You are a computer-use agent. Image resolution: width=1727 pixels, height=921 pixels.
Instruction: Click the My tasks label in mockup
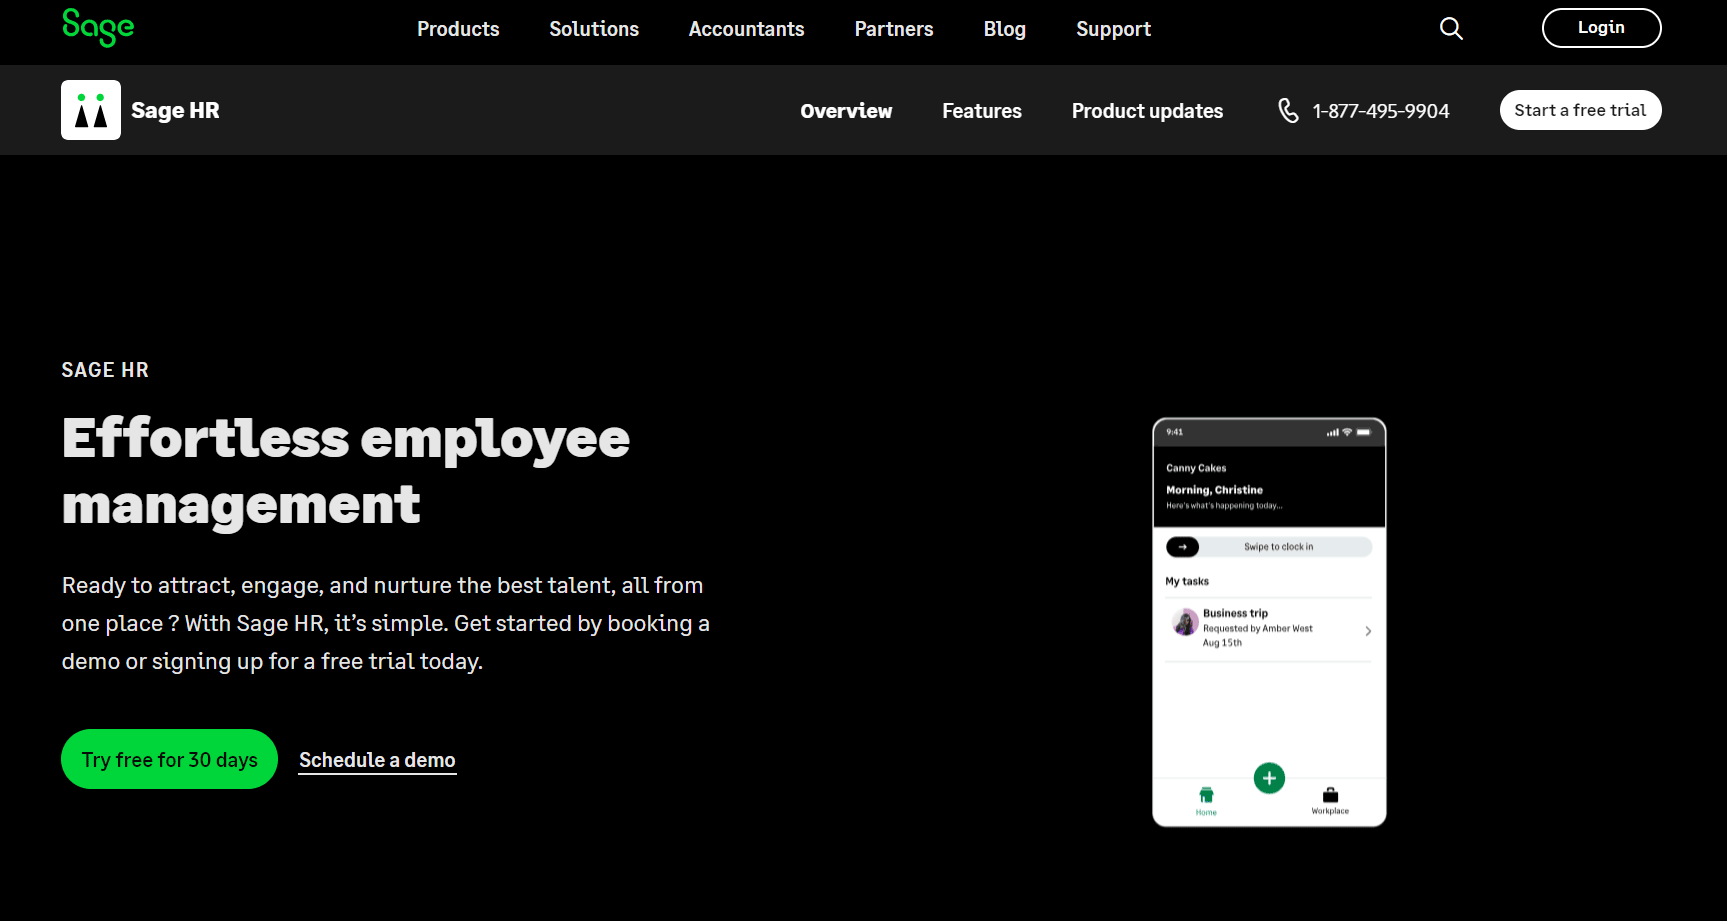(x=1187, y=581)
